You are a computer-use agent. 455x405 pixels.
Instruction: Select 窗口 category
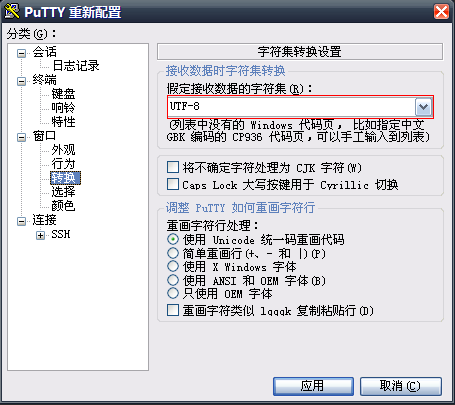click(44, 136)
